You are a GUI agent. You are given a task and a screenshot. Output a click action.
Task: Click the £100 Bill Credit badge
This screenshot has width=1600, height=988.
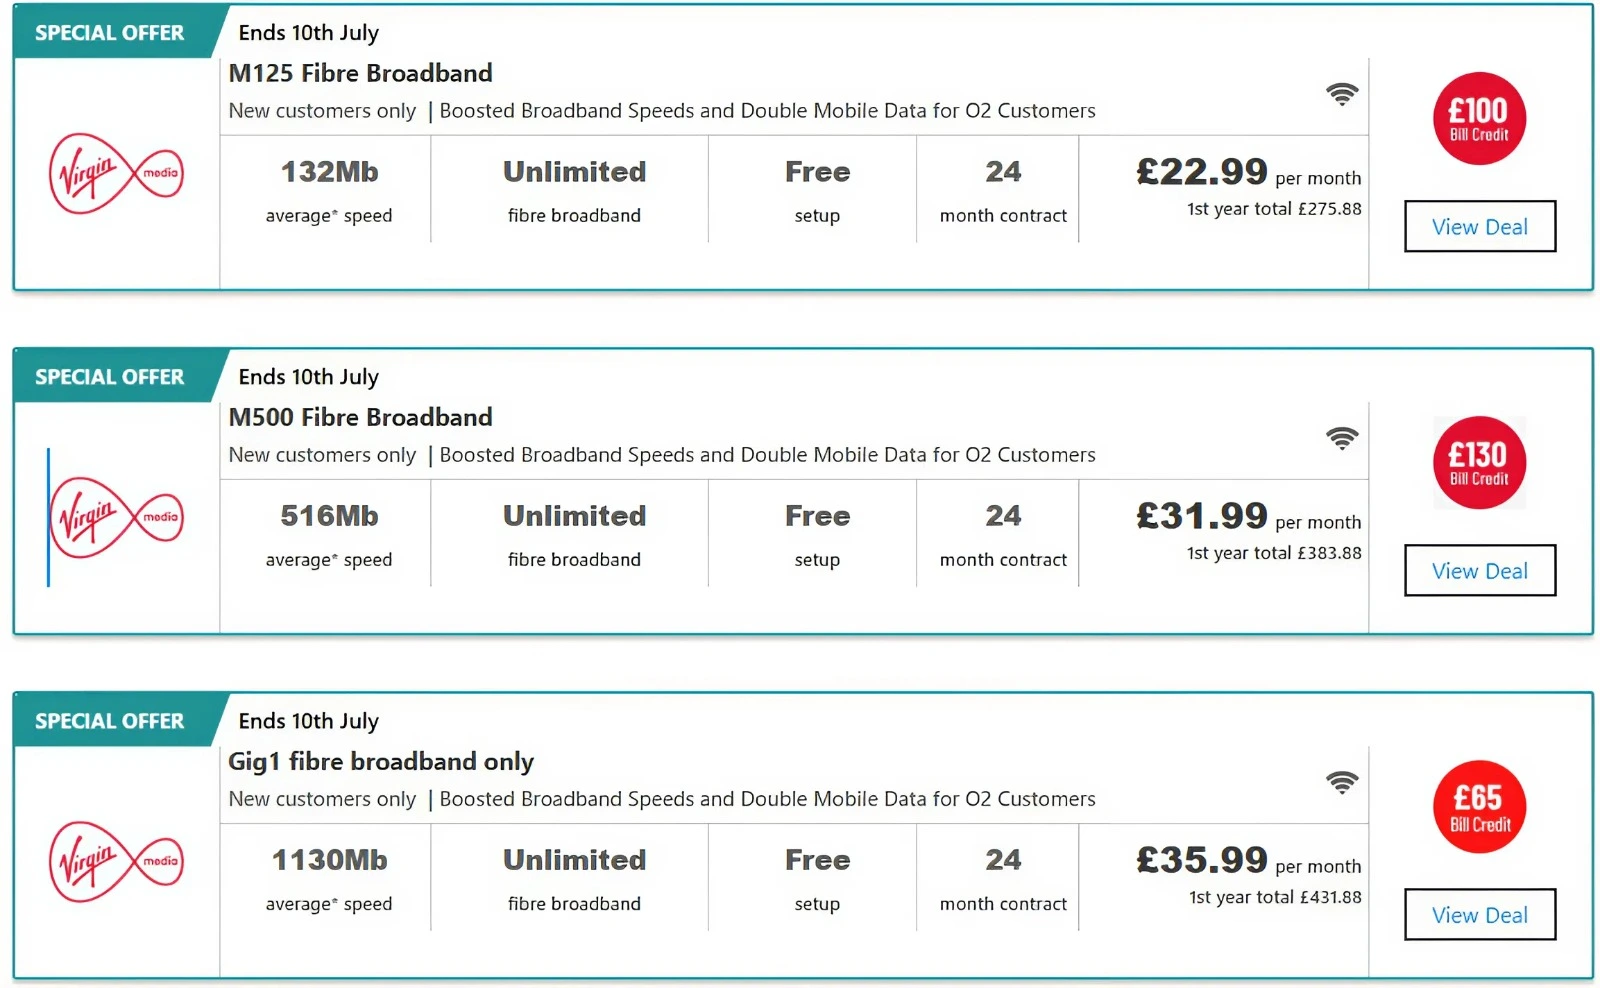click(1479, 119)
